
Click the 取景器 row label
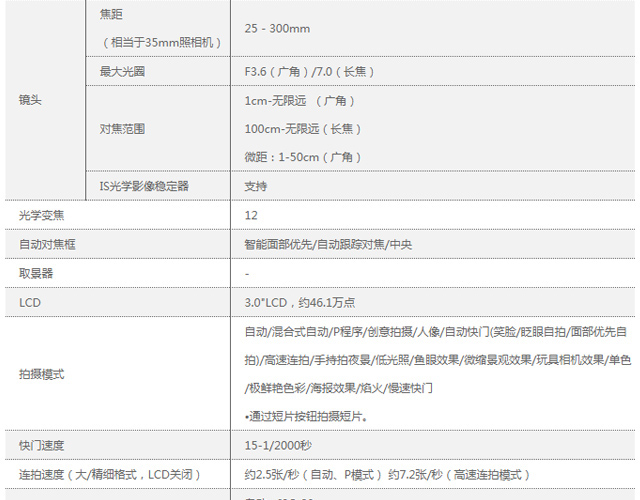[36, 273]
